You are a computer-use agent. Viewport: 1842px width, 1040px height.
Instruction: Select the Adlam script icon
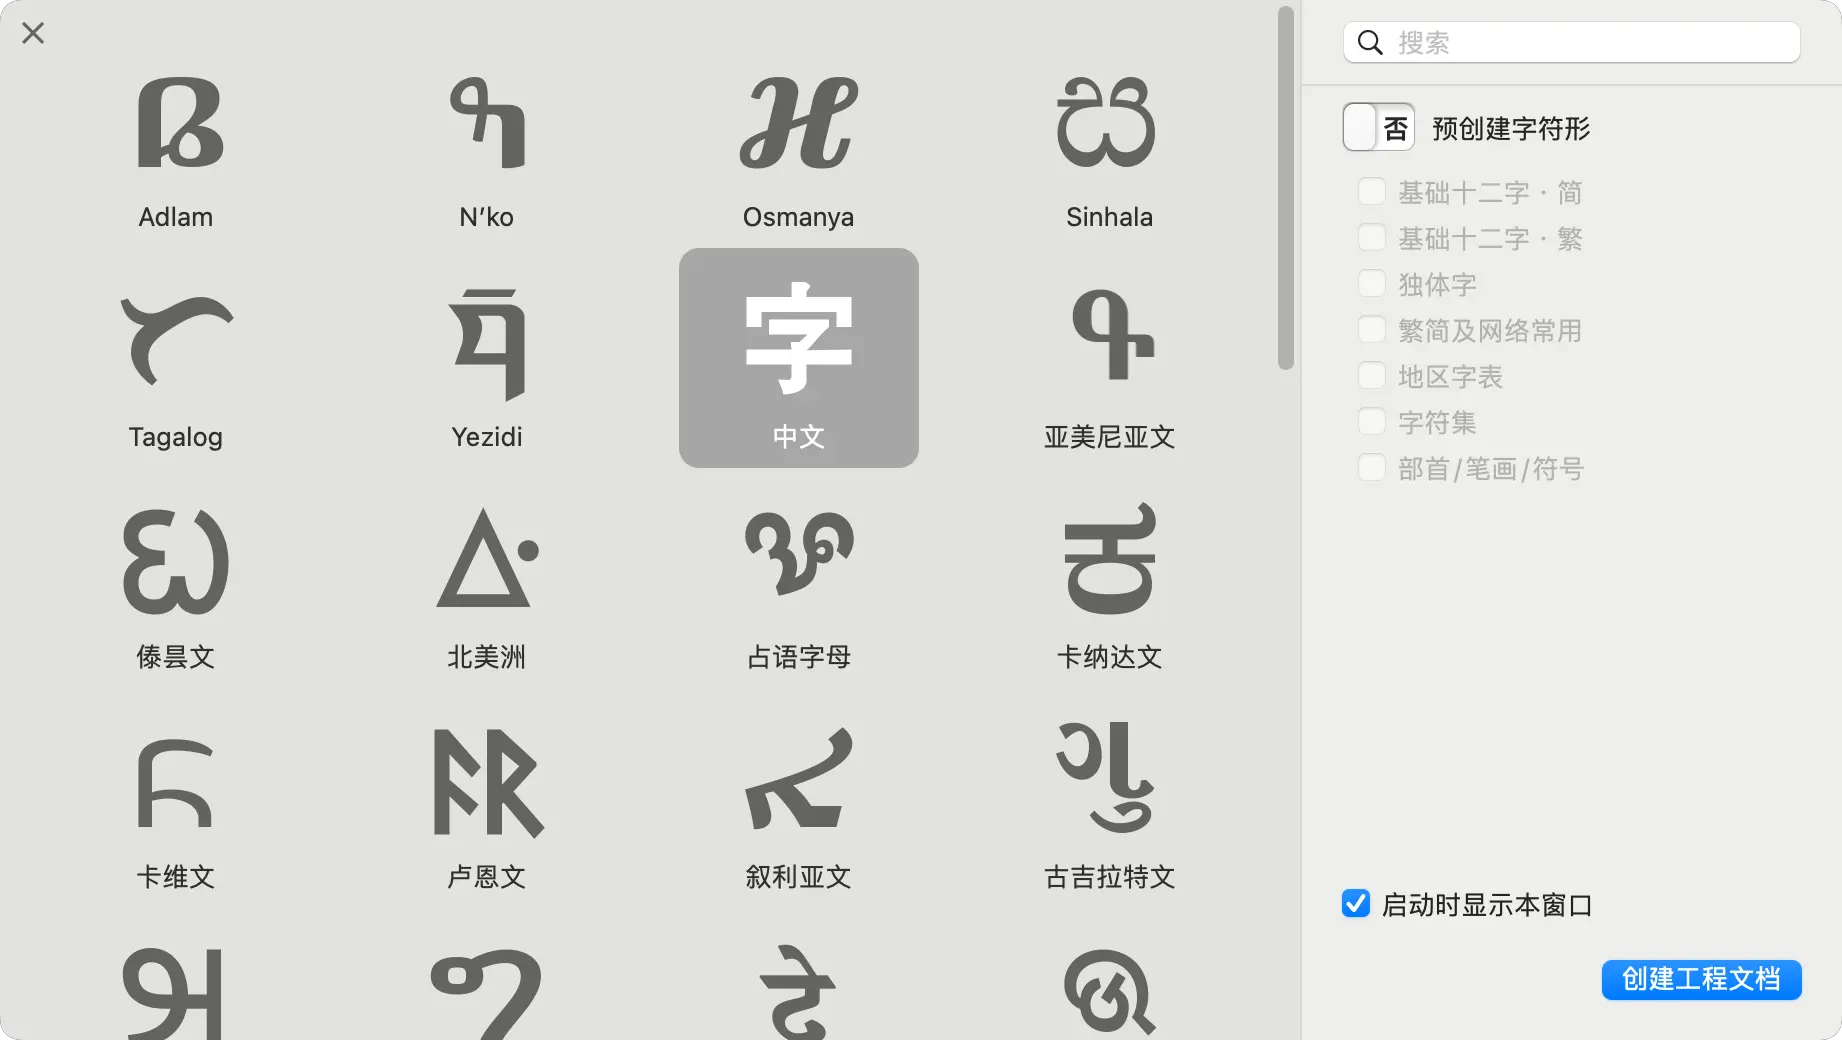tap(176, 145)
